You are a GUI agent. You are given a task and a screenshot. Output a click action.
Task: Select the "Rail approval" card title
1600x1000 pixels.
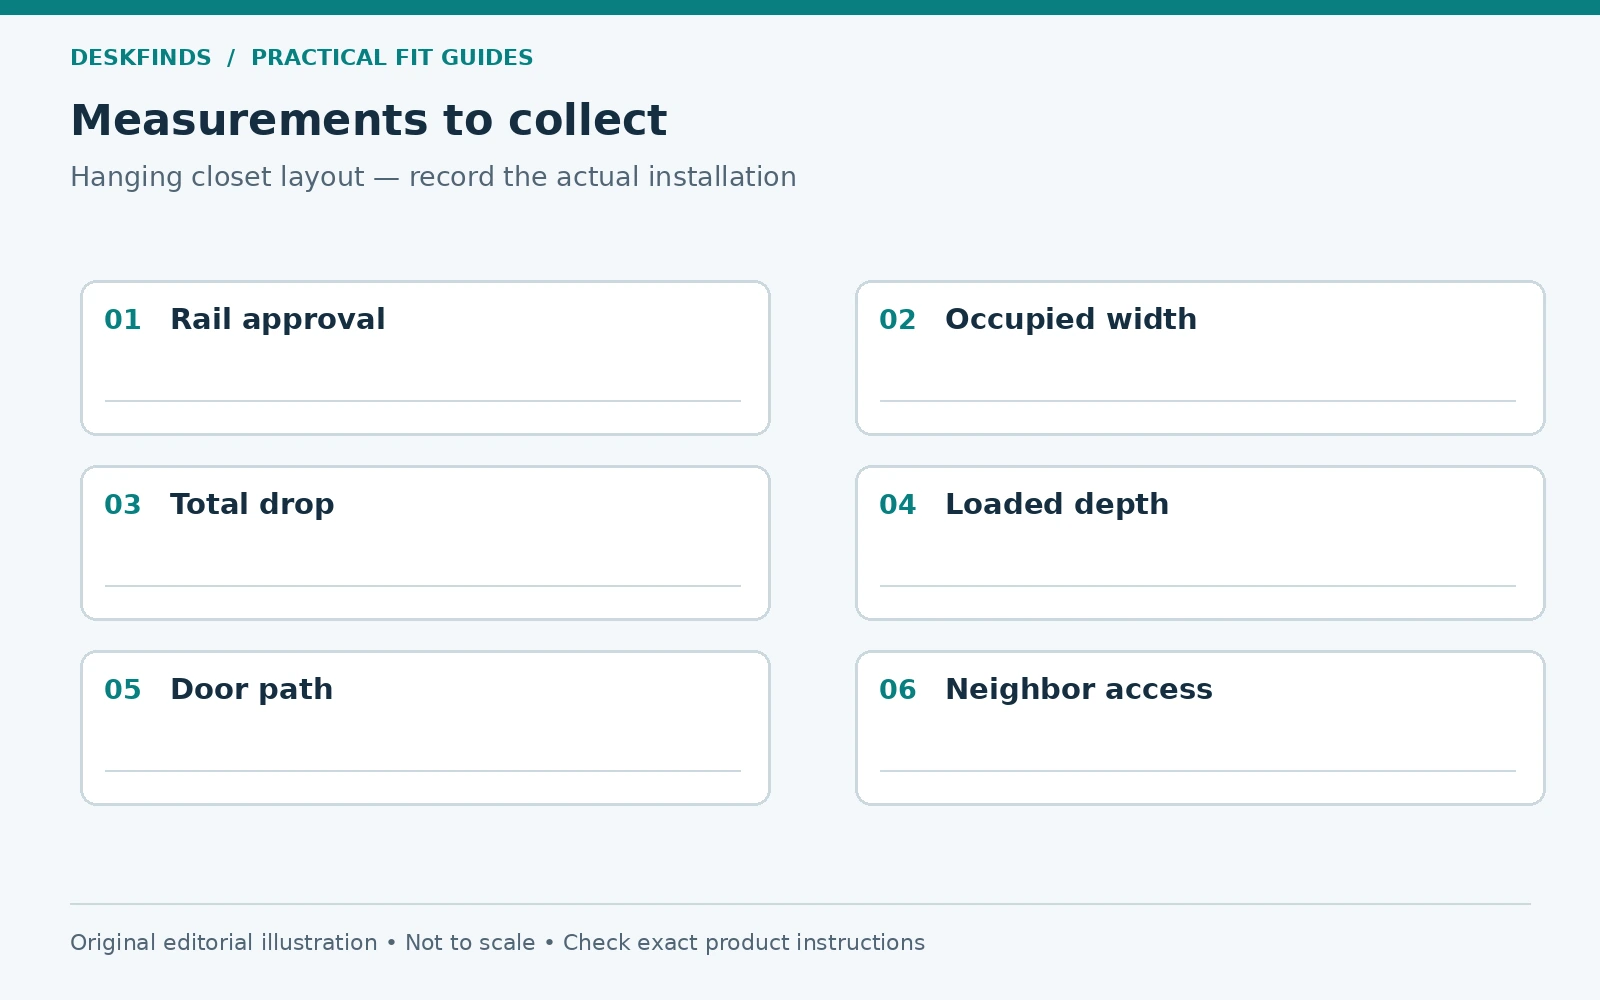click(x=277, y=320)
